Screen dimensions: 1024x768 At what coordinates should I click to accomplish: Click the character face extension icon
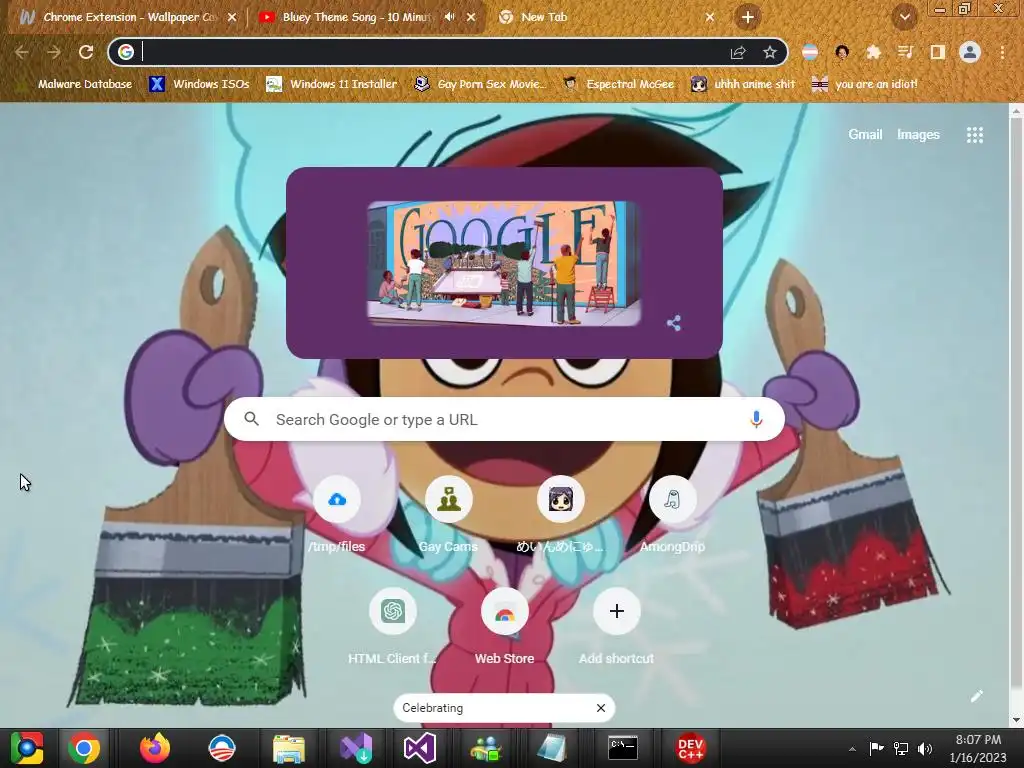842,52
